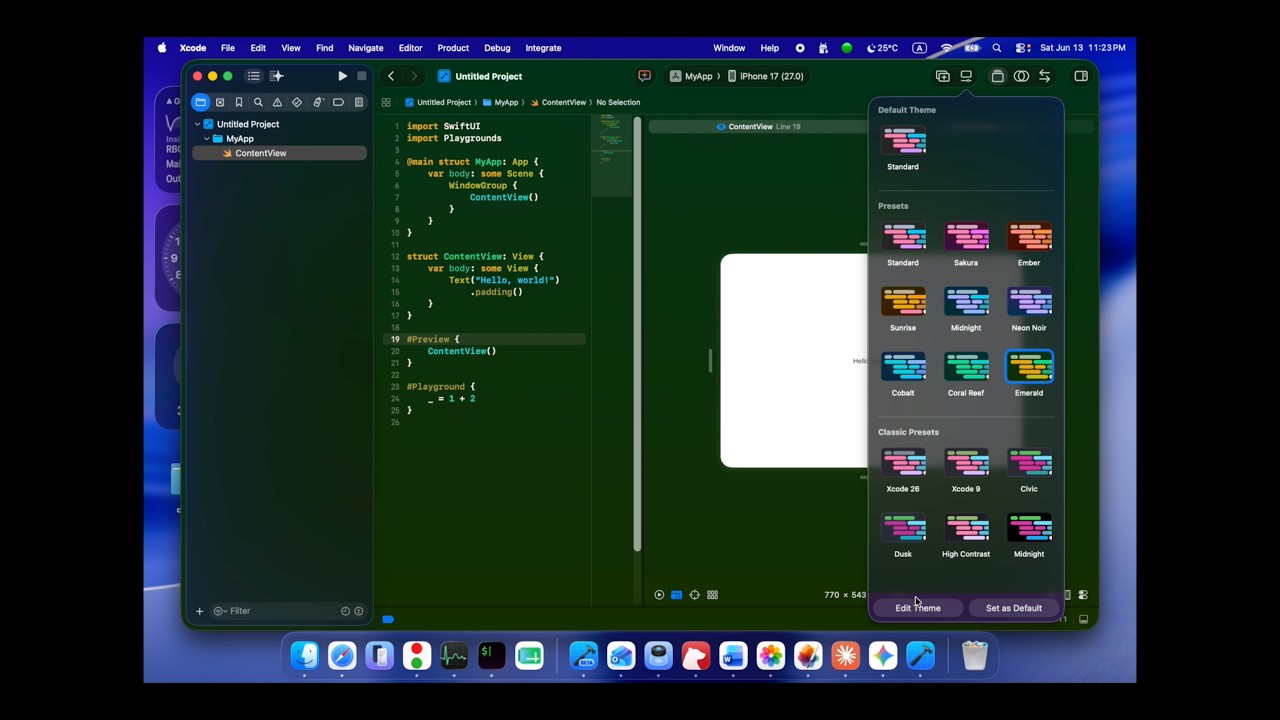The image size is (1280, 720).
Task: Open the debug navigator spray icon
Action: 318,102
